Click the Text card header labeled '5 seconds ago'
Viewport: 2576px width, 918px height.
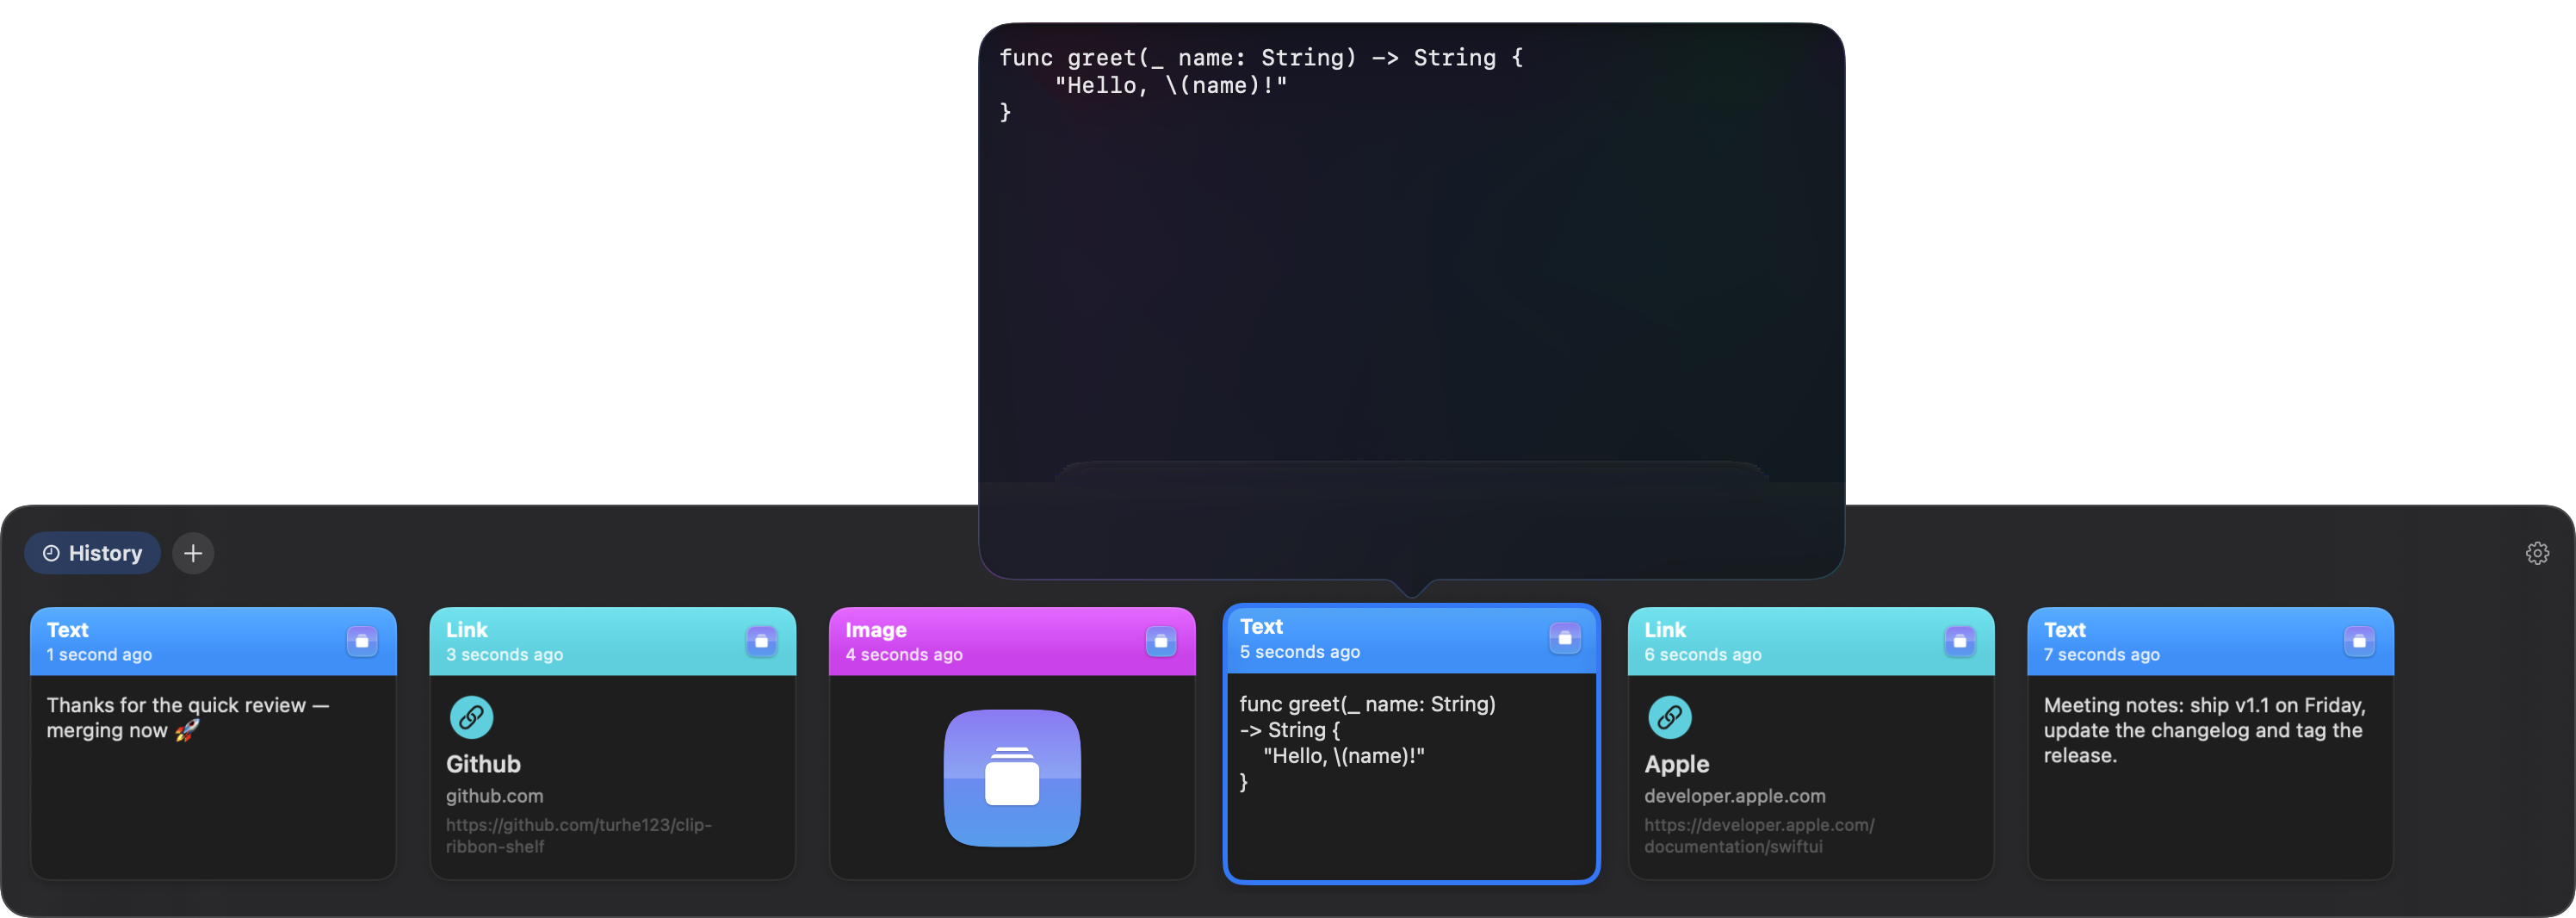(1411, 639)
